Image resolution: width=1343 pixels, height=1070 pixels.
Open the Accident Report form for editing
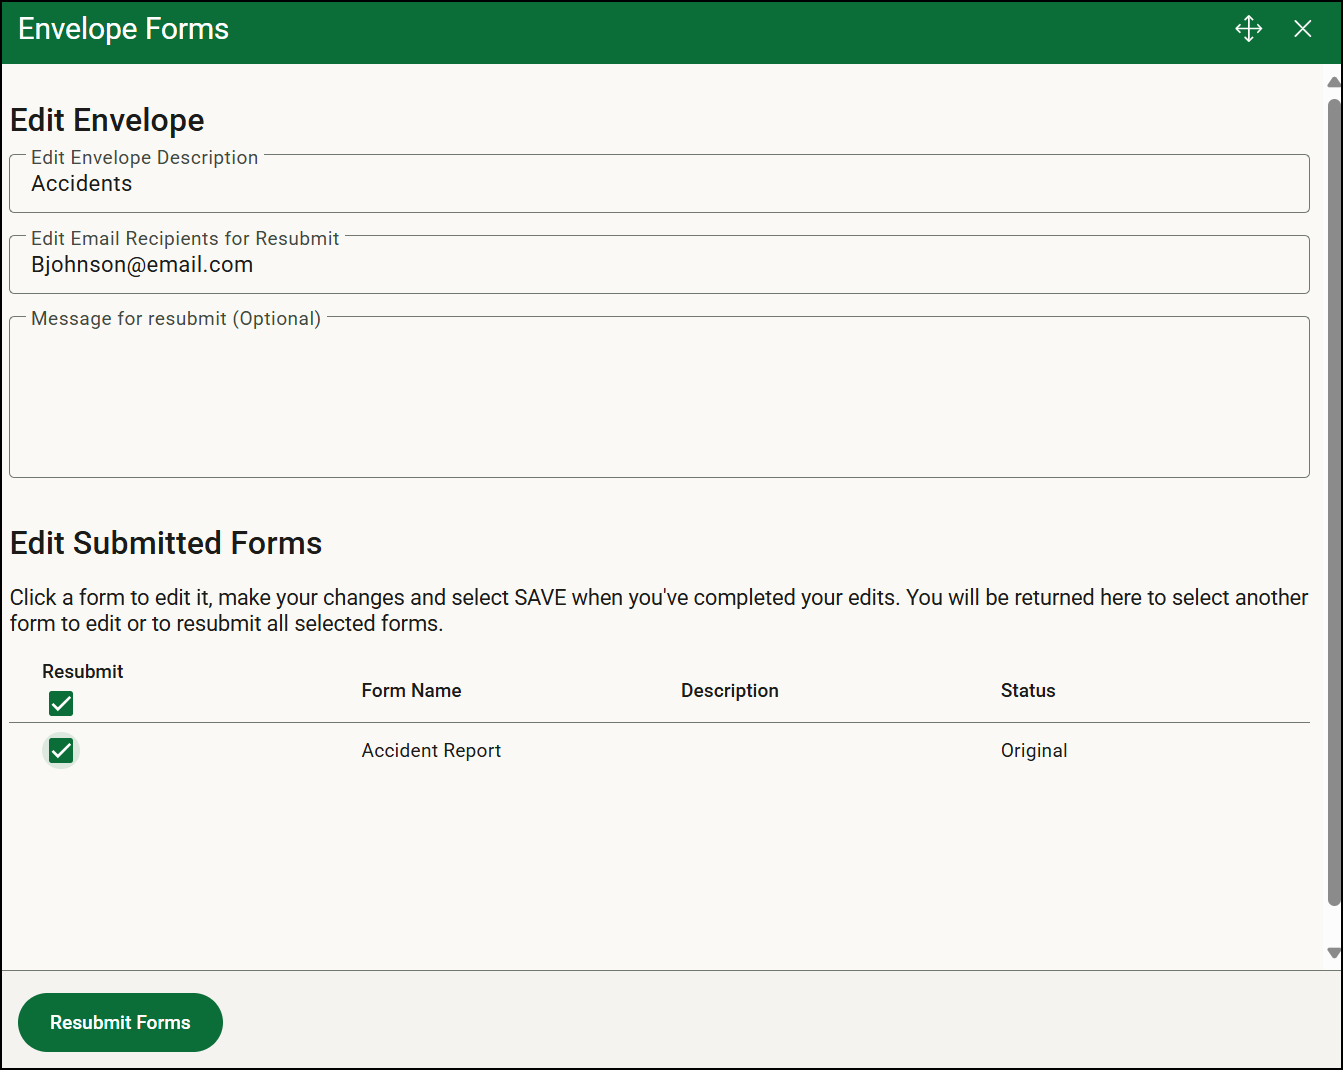point(431,751)
